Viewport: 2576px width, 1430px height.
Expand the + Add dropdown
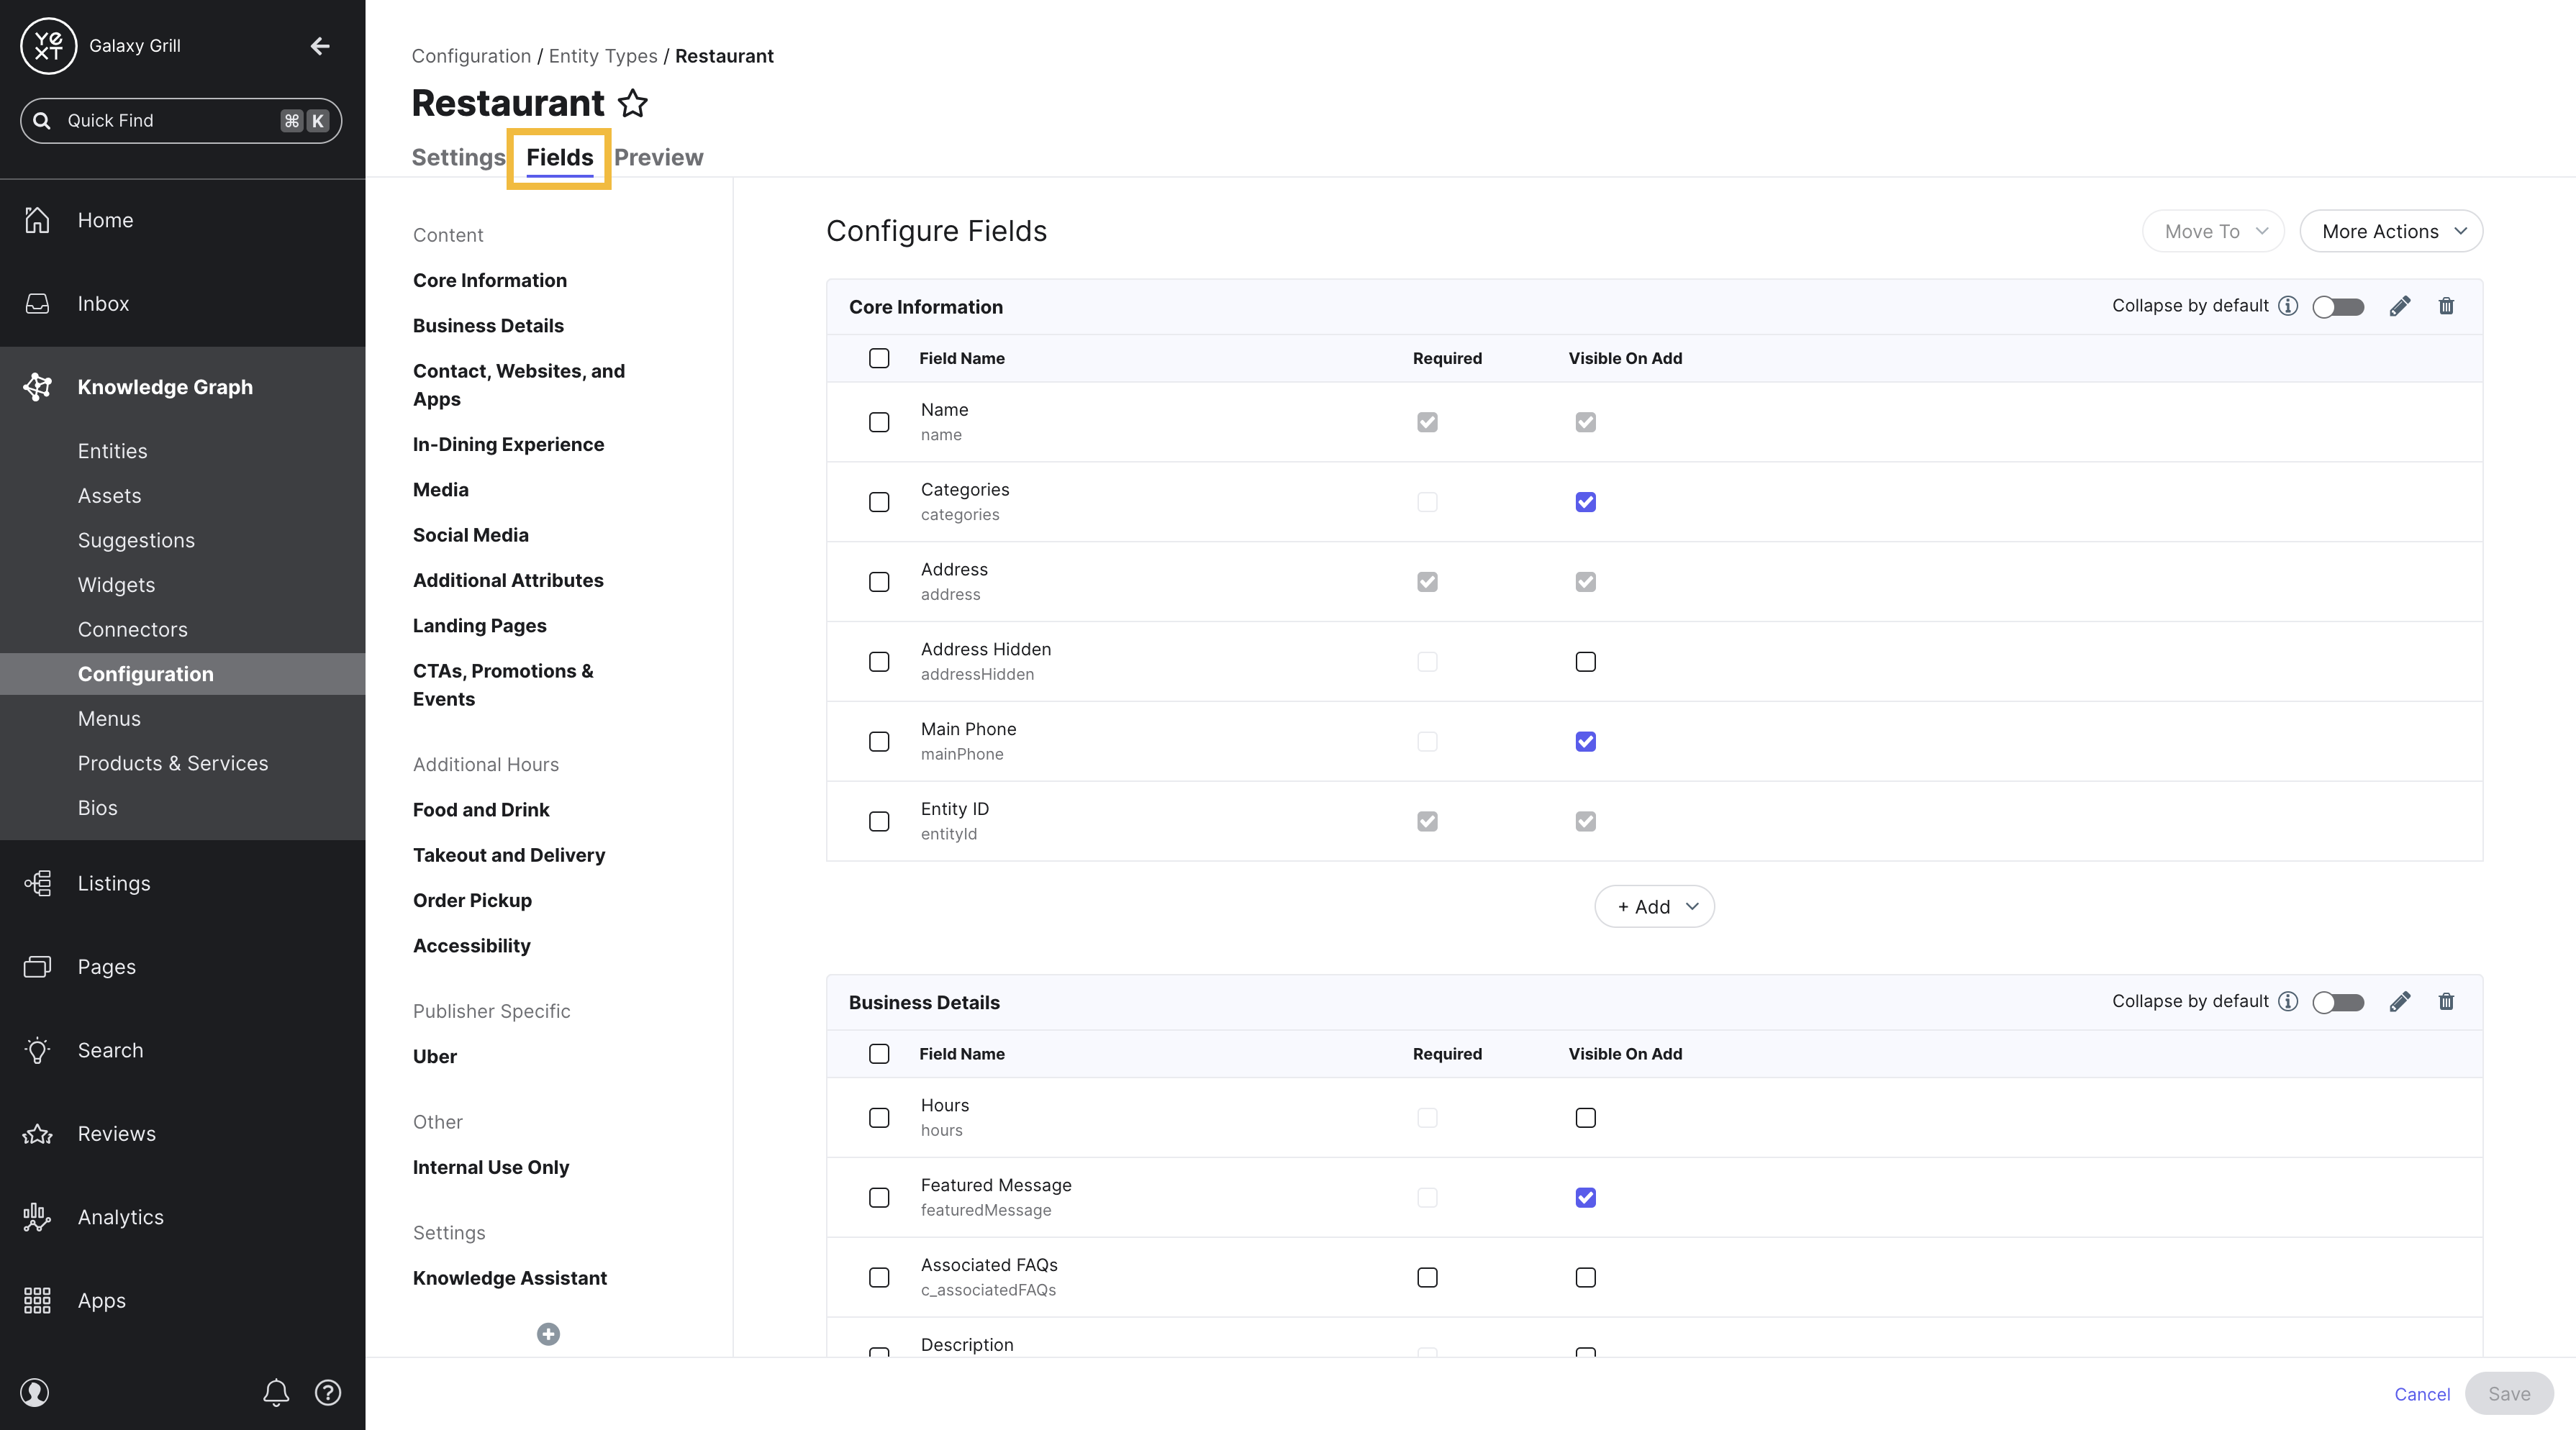[x=1654, y=906]
